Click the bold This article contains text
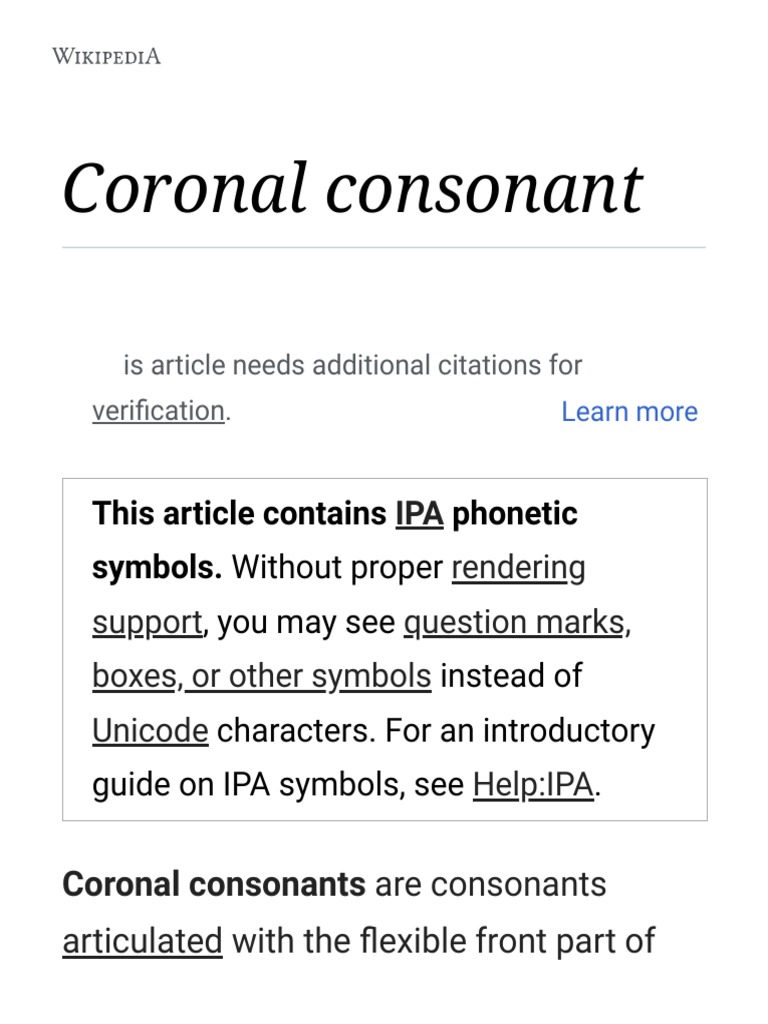 239,514
